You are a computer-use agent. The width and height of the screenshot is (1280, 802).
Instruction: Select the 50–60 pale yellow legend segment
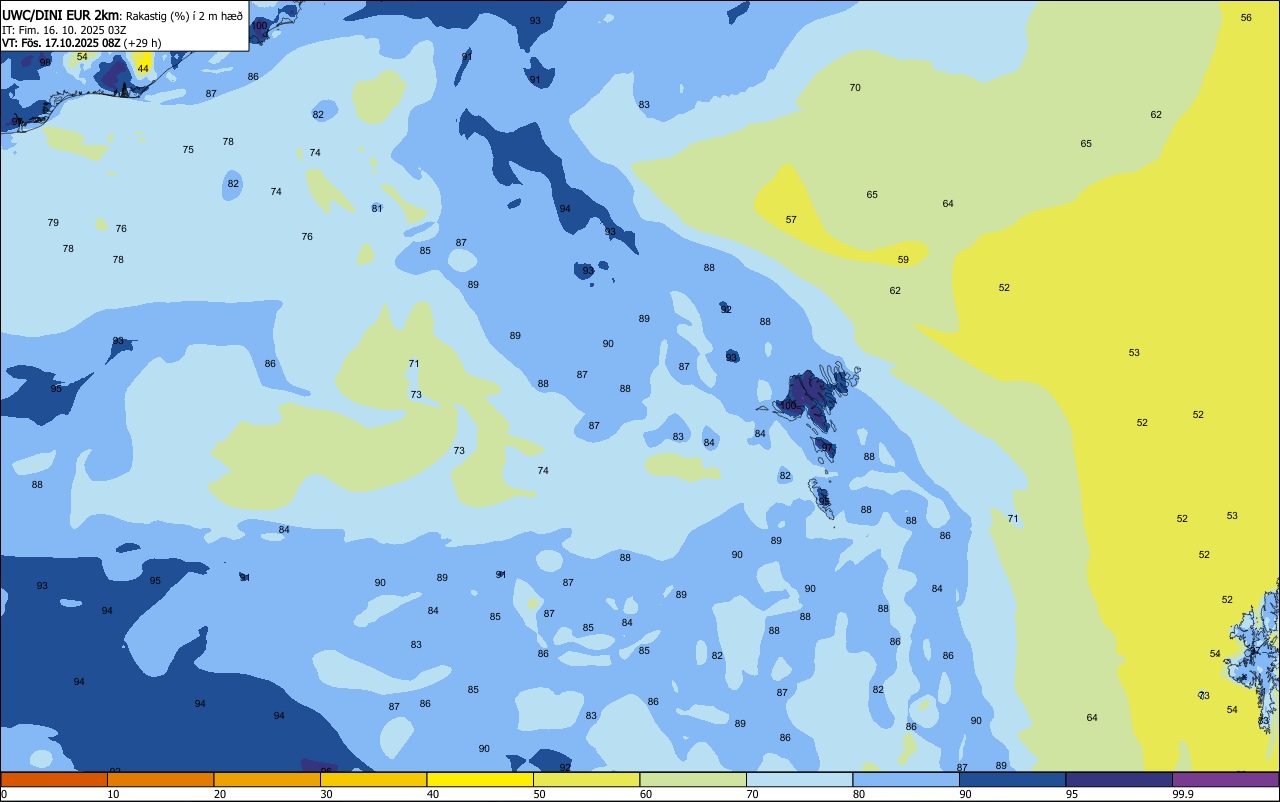point(586,779)
